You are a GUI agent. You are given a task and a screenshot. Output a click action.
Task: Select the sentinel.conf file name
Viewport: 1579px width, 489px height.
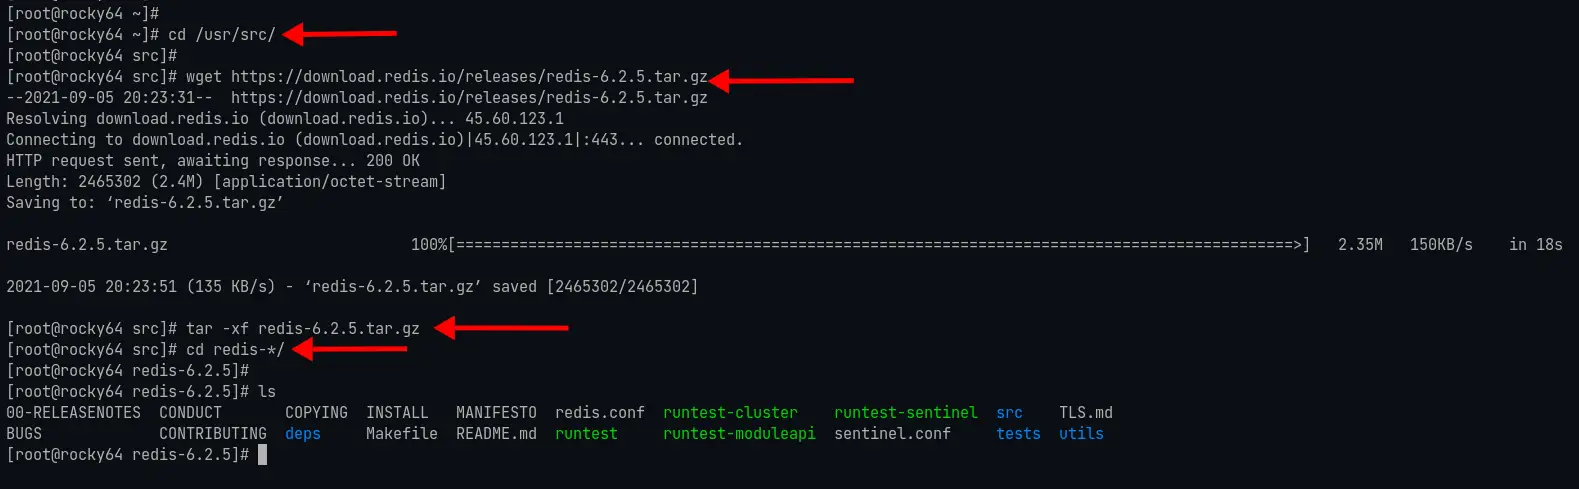[892, 434]
